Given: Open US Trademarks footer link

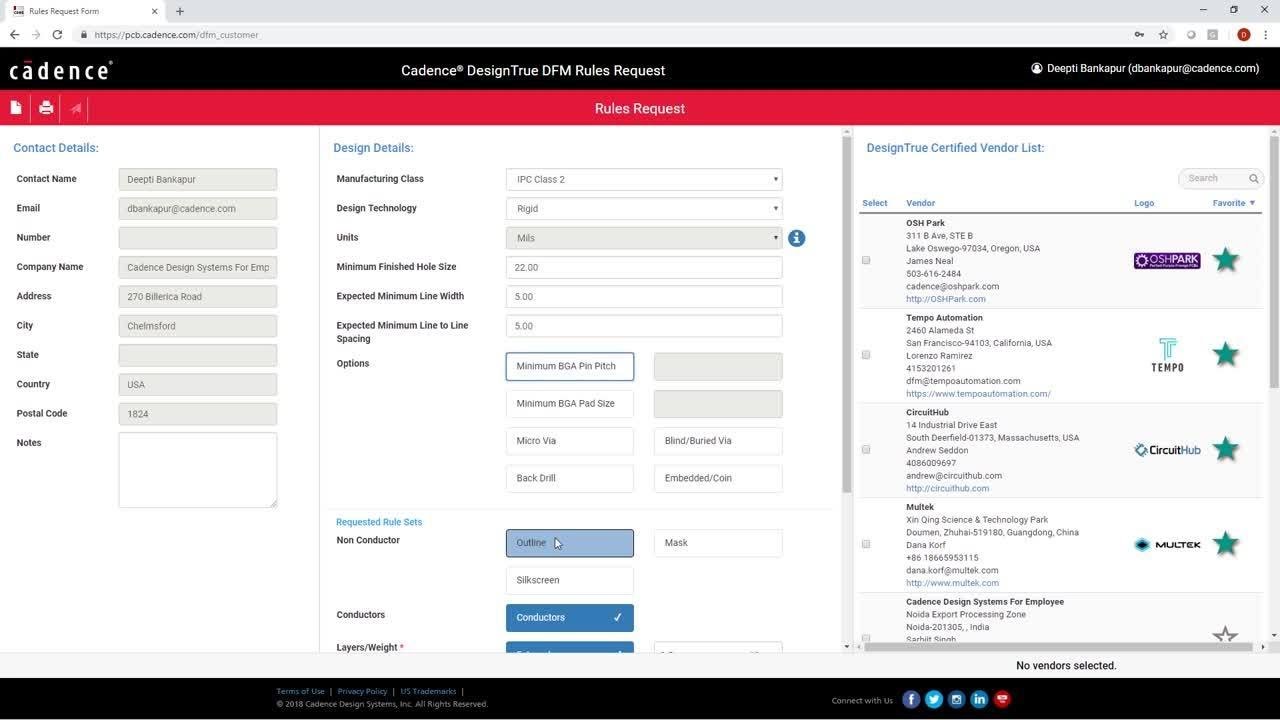Looking at the screenshot, I should pyautogui.click(x=428, y=691).
